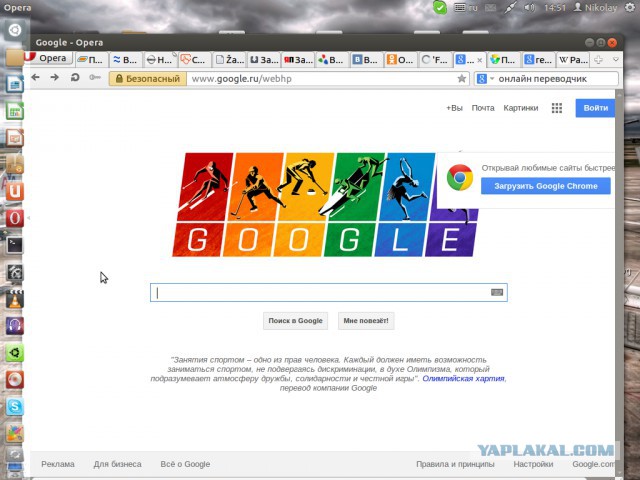Bookmark page with the star icon

[x=462, y=78]
